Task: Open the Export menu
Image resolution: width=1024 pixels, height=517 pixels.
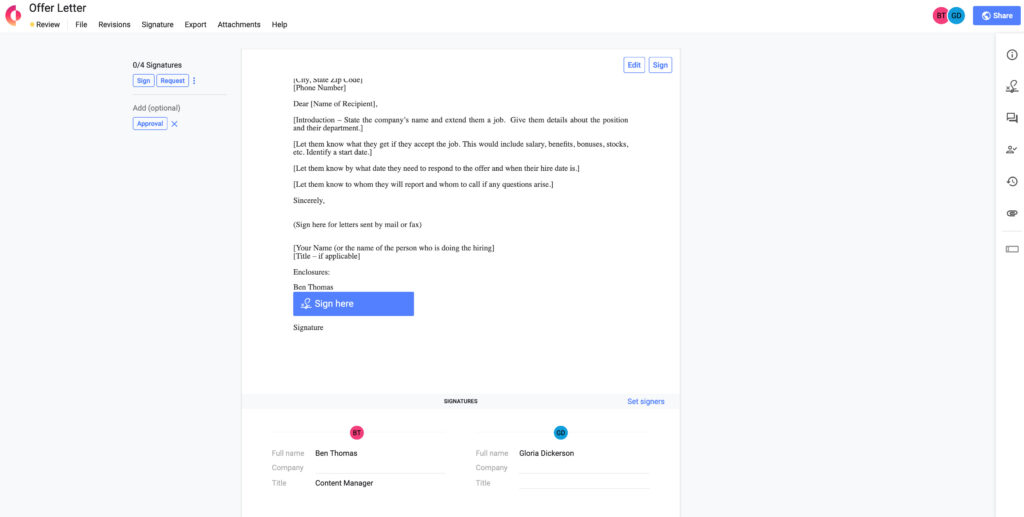Action: click(x=195, y=25)
